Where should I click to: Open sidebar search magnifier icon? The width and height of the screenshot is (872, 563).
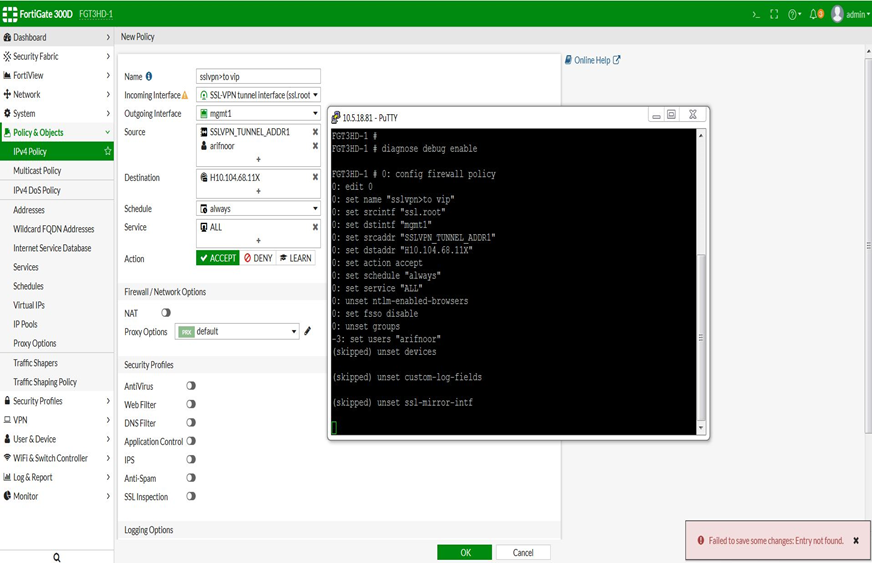[x=57, y=557]
